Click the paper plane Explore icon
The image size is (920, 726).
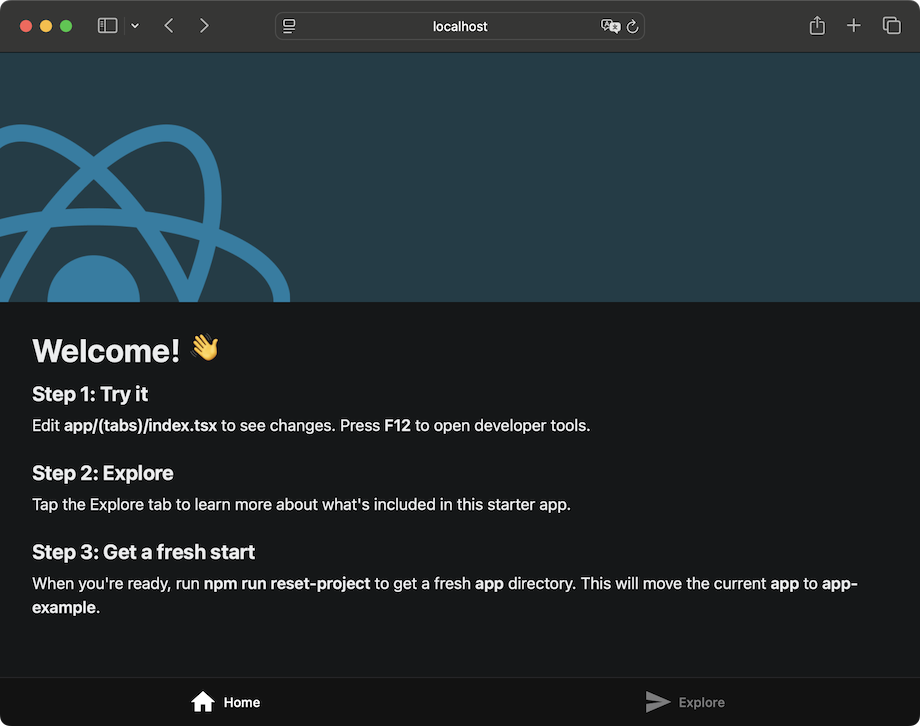click(658, 701)
